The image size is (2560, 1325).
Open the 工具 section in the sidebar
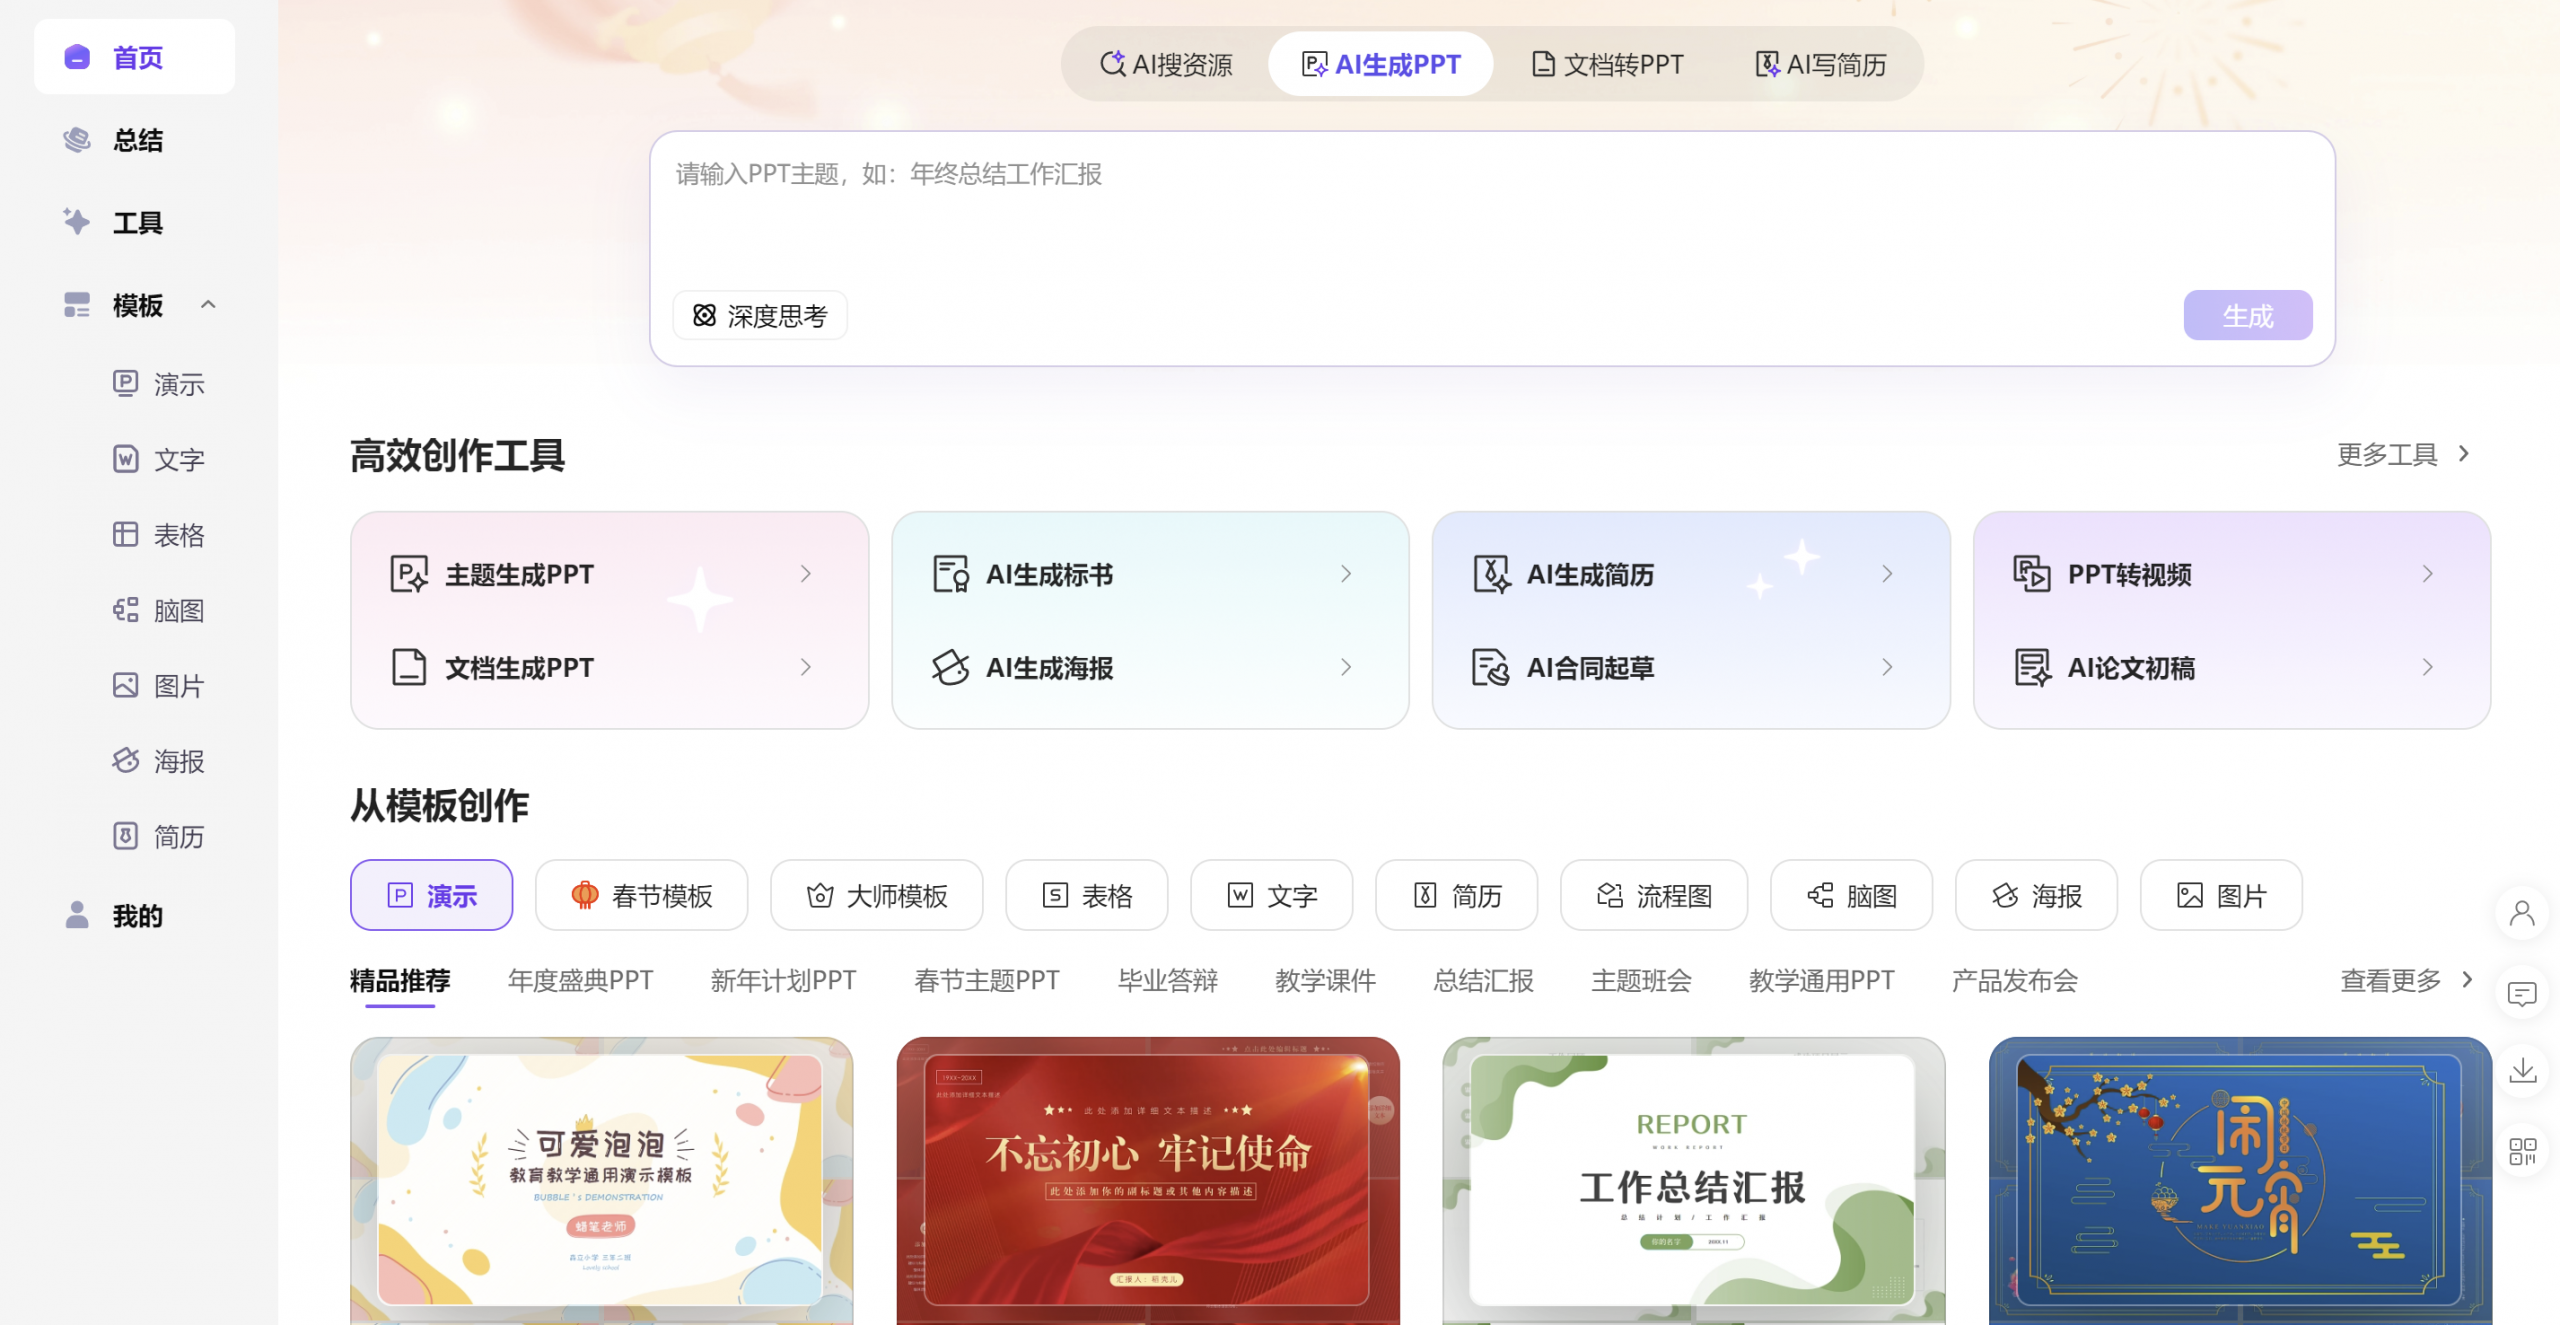point(136,222)
